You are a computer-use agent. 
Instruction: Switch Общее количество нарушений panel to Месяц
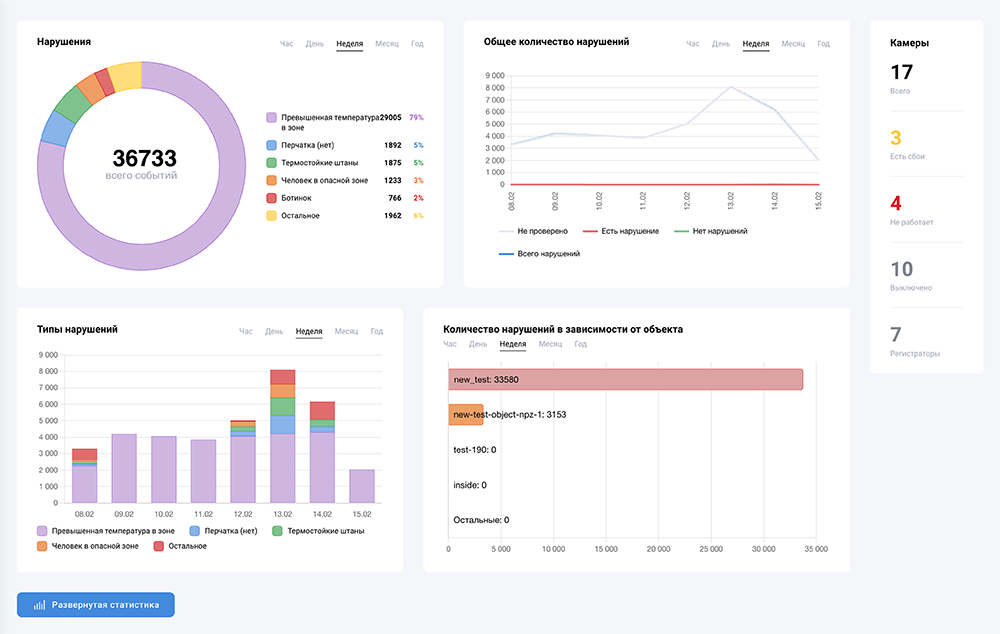pos(793,44)
